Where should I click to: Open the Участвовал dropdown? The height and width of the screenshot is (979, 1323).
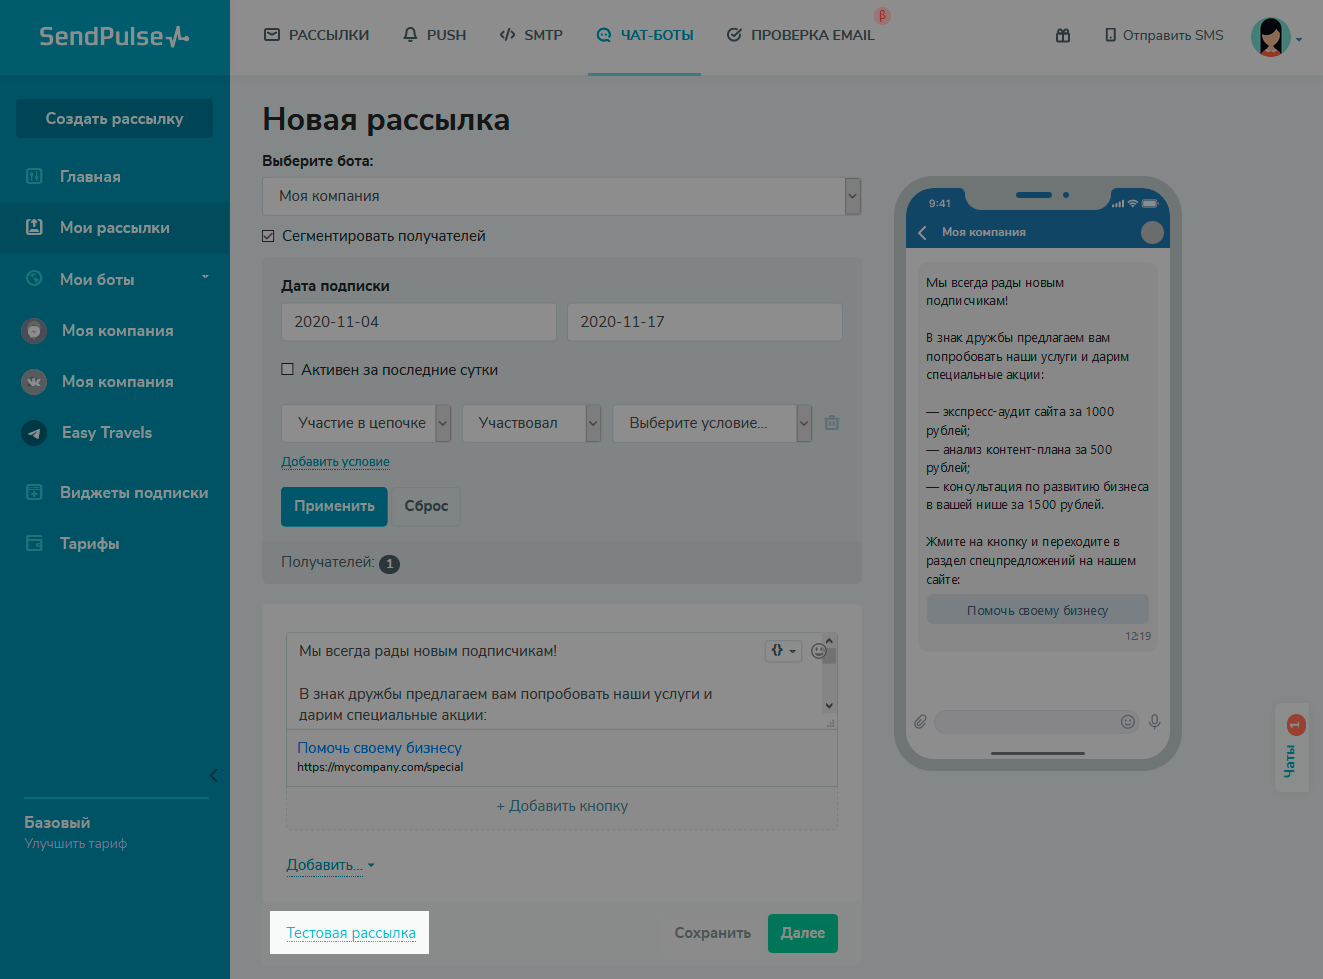click(x=531, y=423)
